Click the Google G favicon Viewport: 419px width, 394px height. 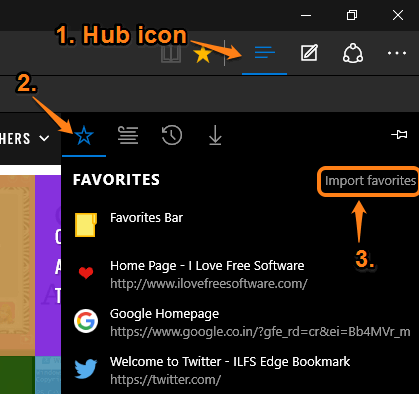86,321
